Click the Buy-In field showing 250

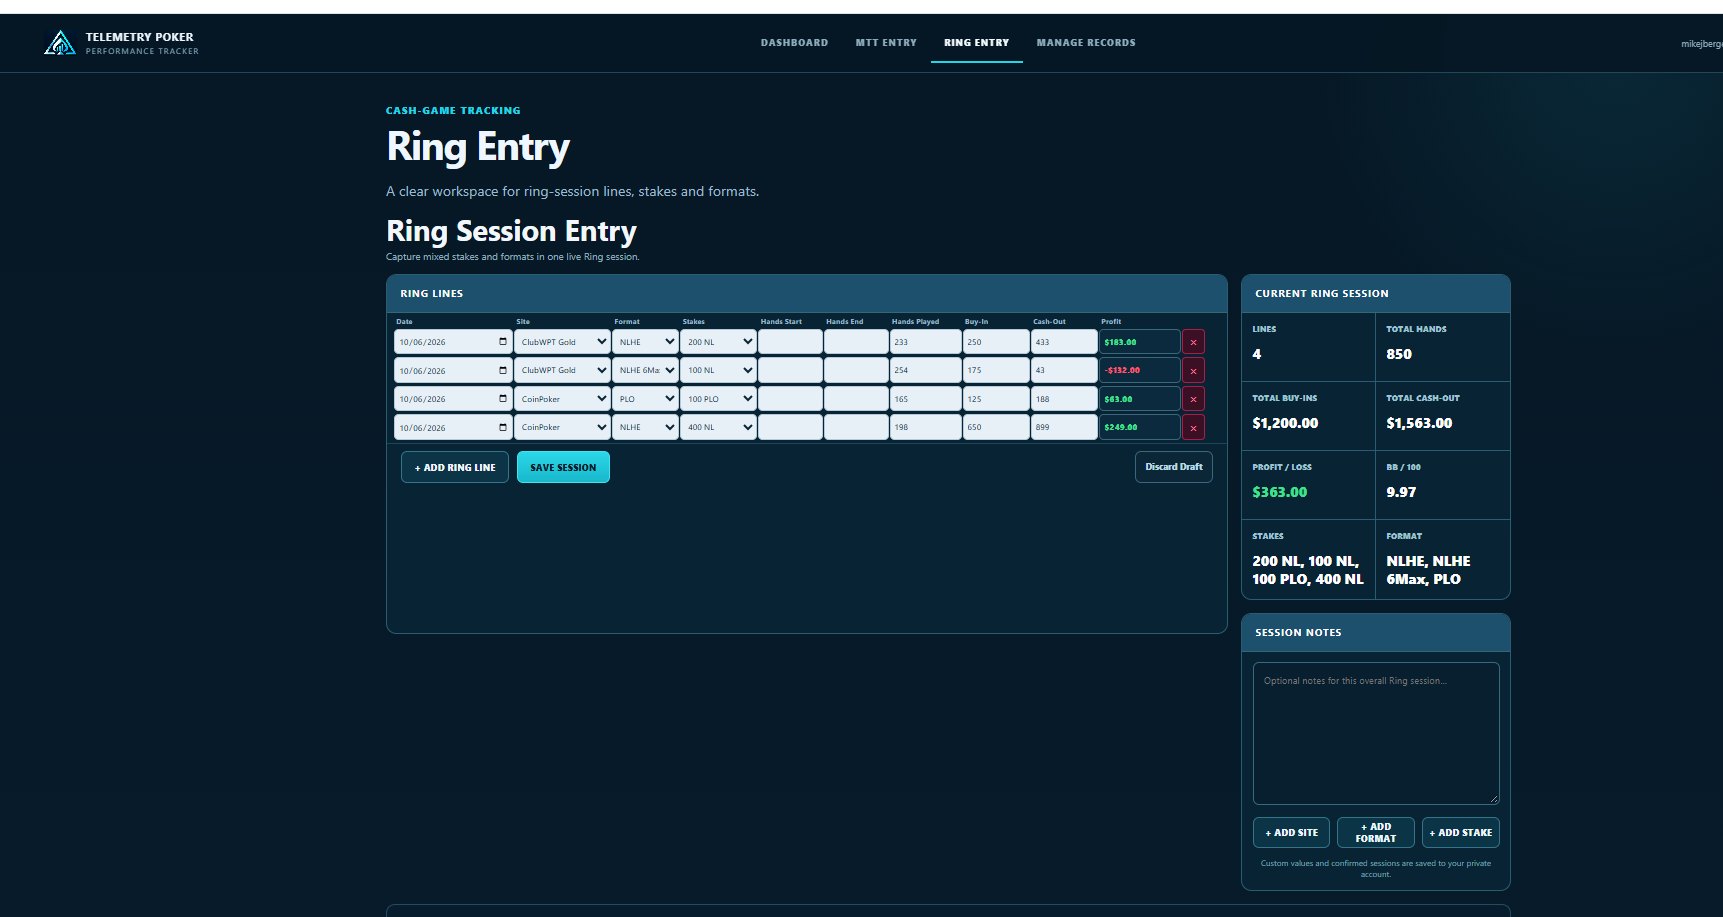click(996, 342)
